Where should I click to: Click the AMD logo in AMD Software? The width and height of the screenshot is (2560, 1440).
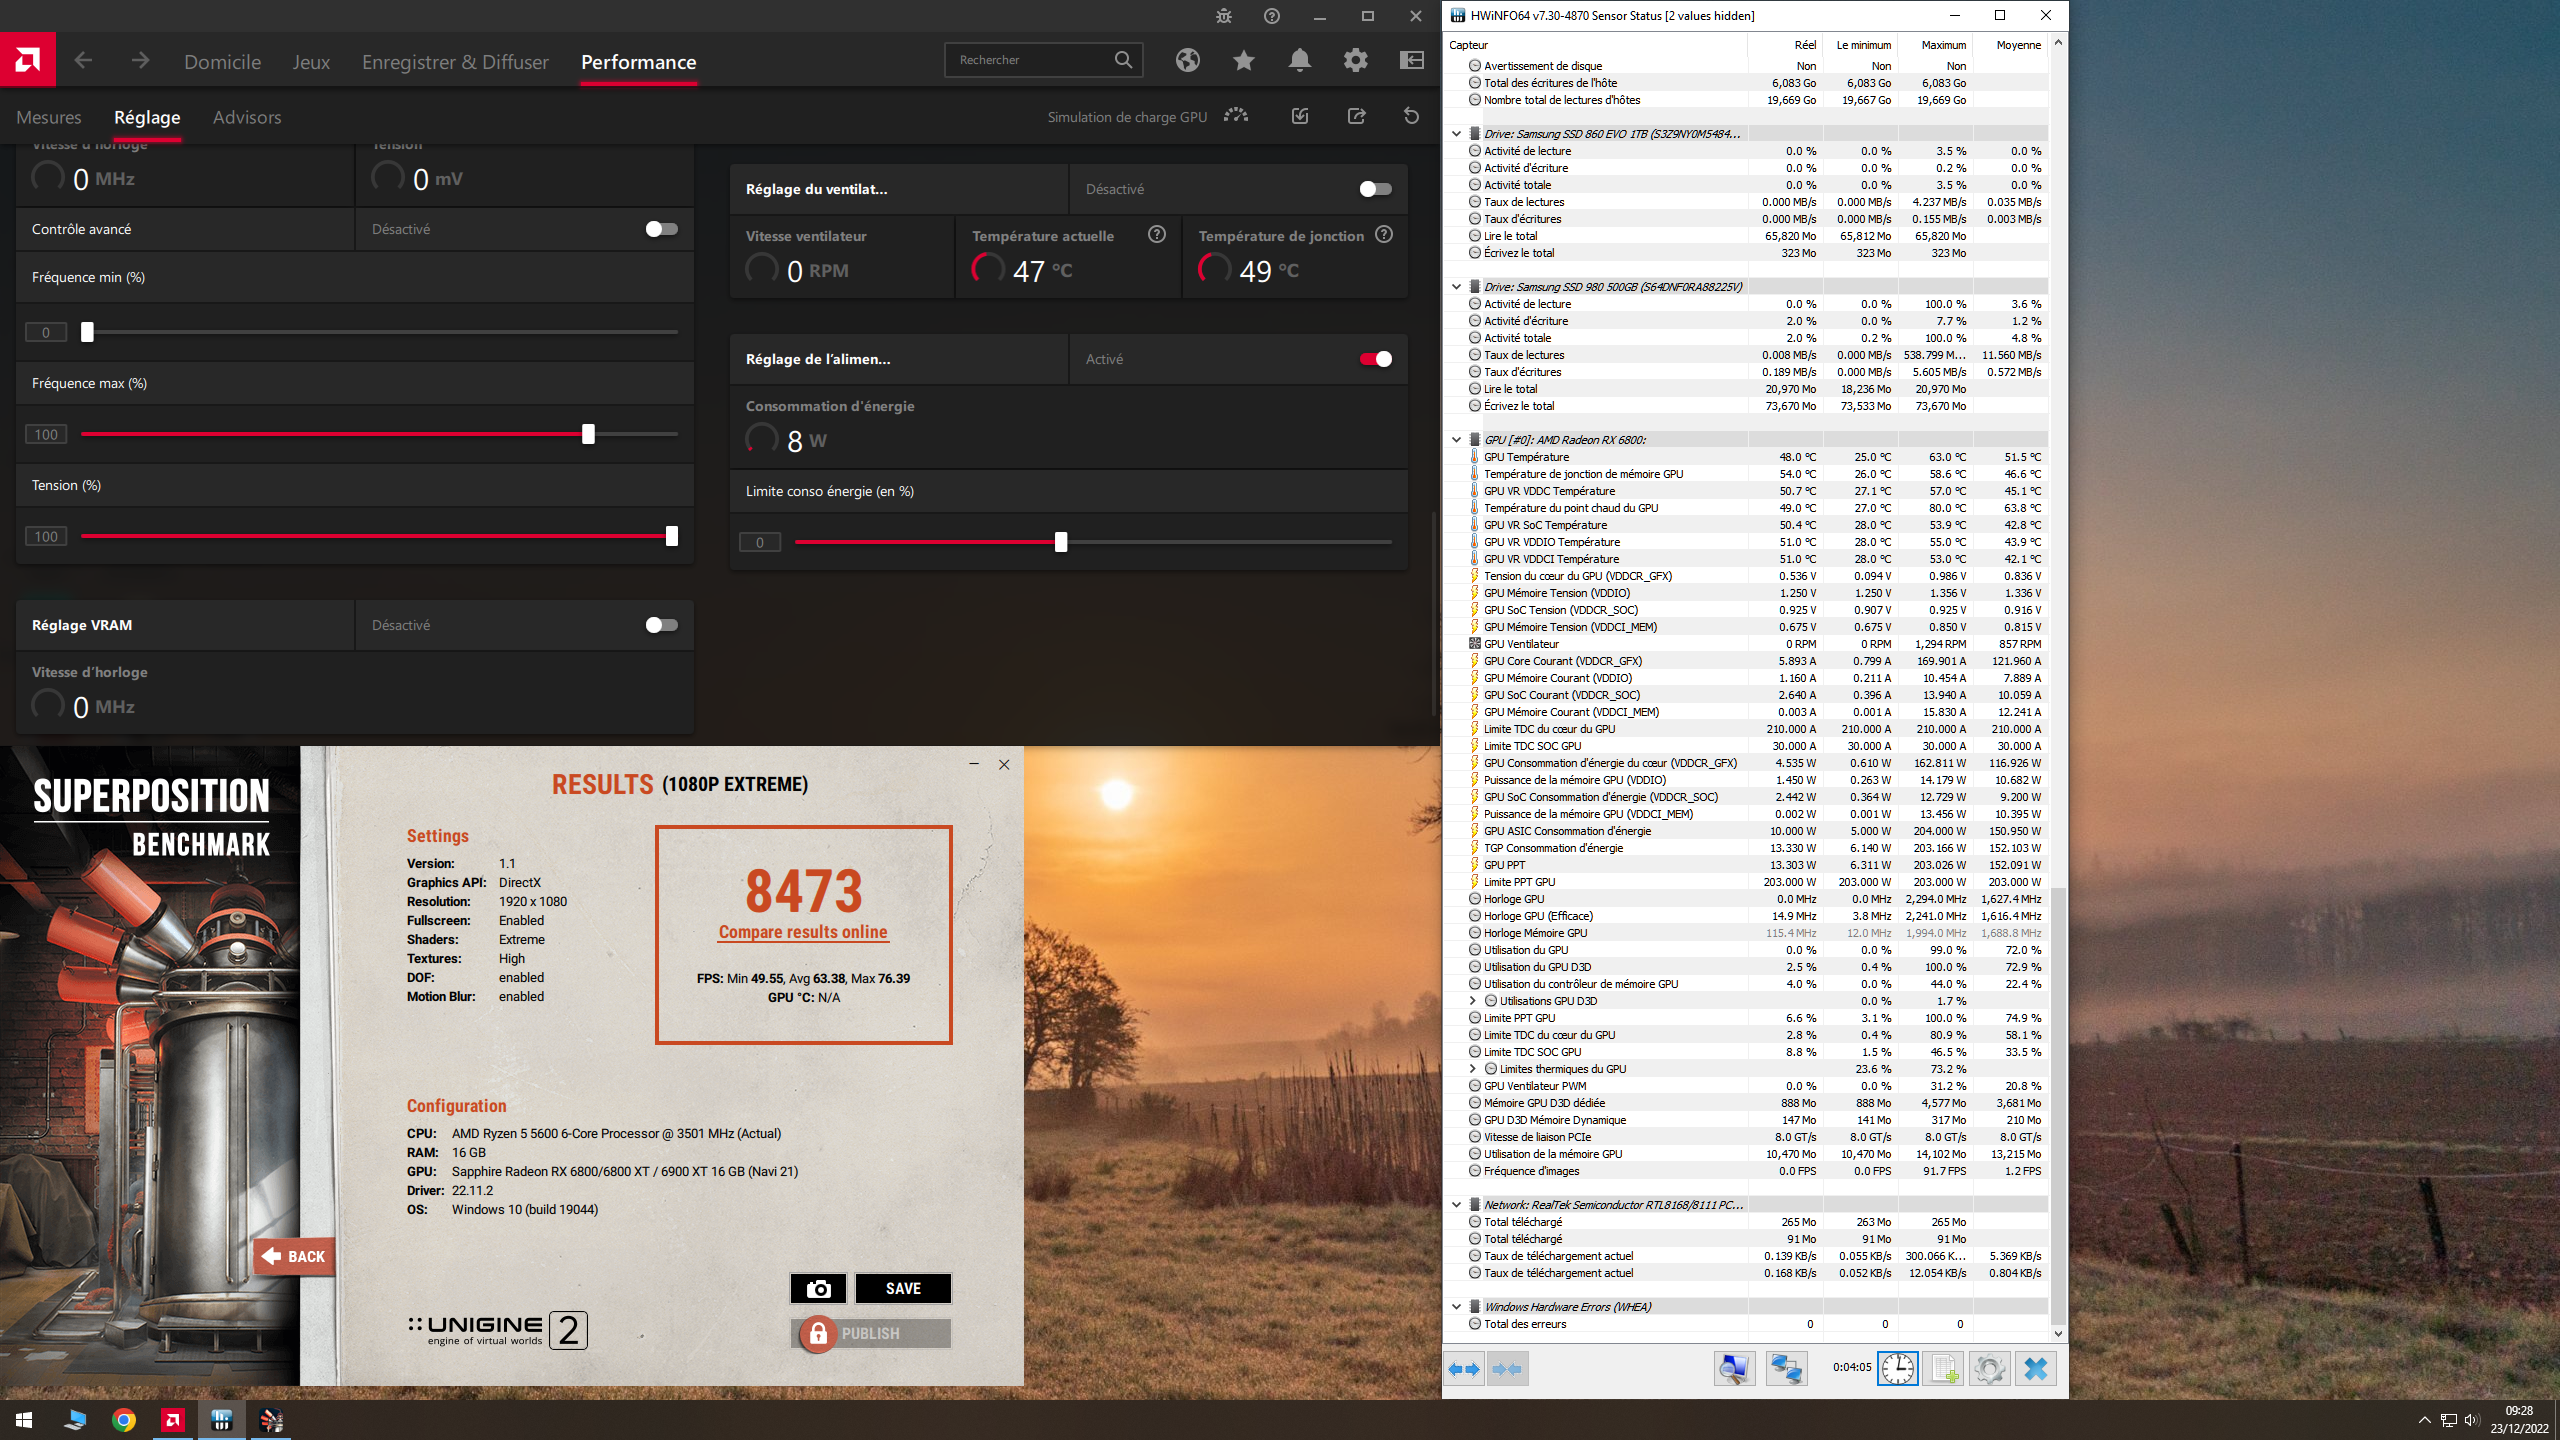[x=28, y=60]
